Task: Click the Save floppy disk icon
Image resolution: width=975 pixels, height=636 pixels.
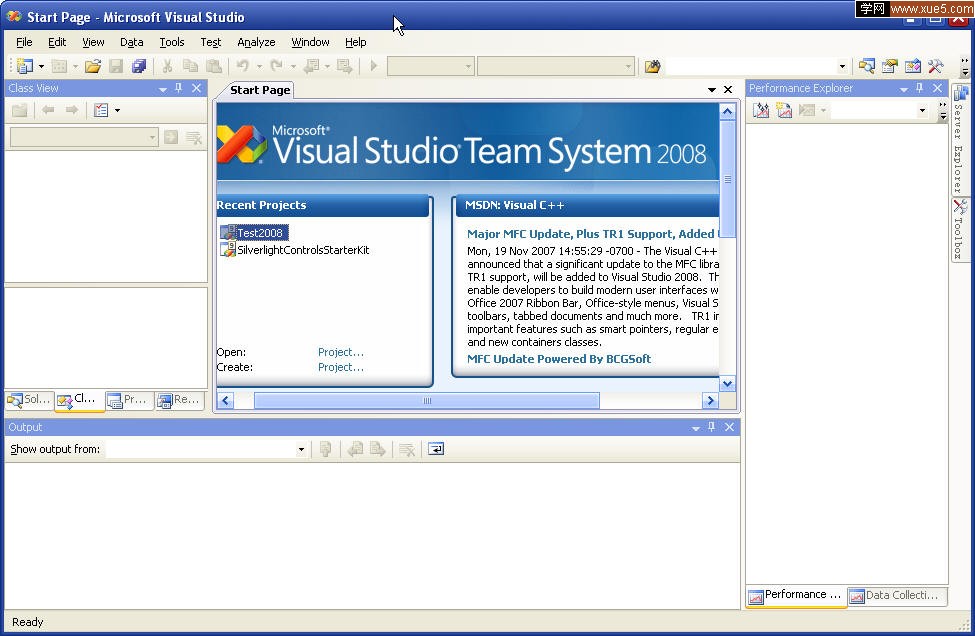Action: coord(116,66)
